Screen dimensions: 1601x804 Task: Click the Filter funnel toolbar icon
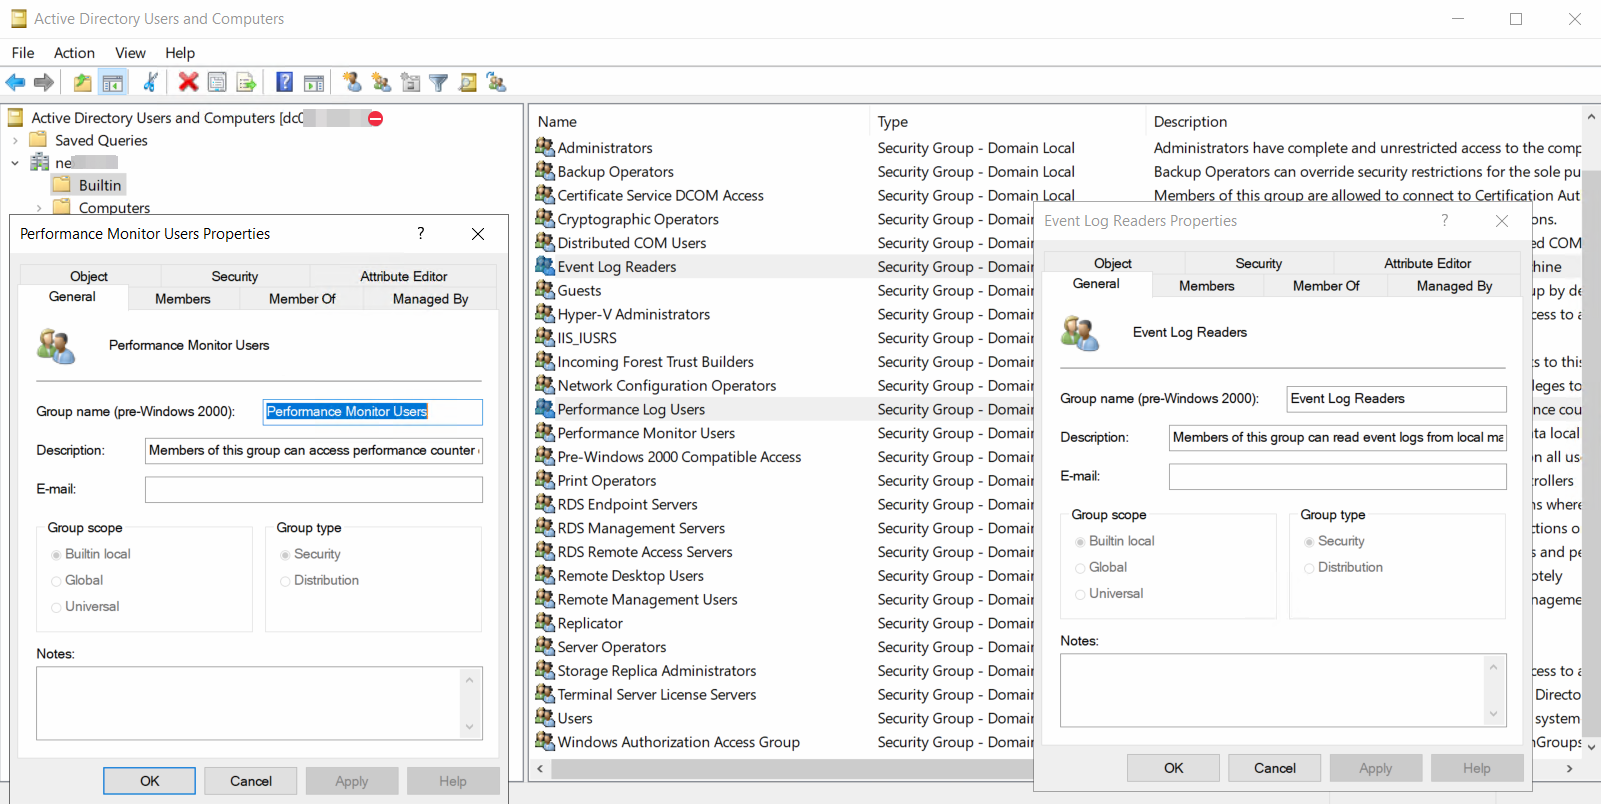(438, 82)
